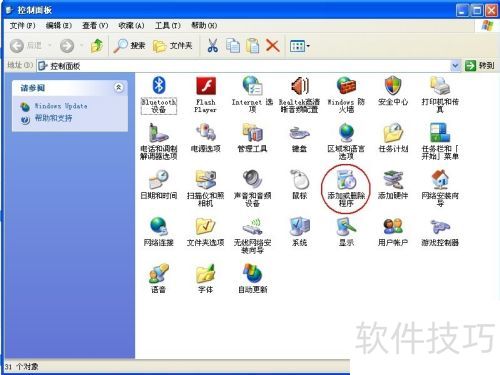Click the 转到 go button
500x375 pixels.
480,66
